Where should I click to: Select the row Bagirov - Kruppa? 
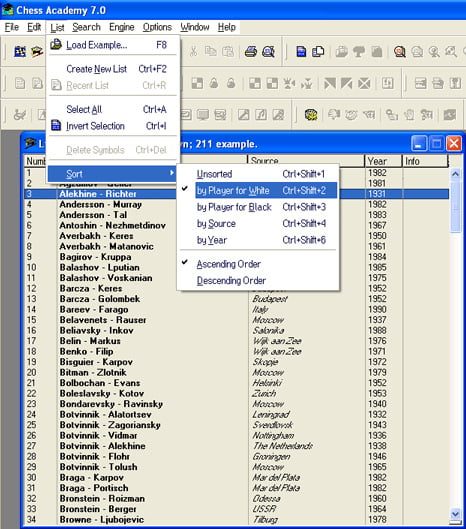(x=236, y=257)
